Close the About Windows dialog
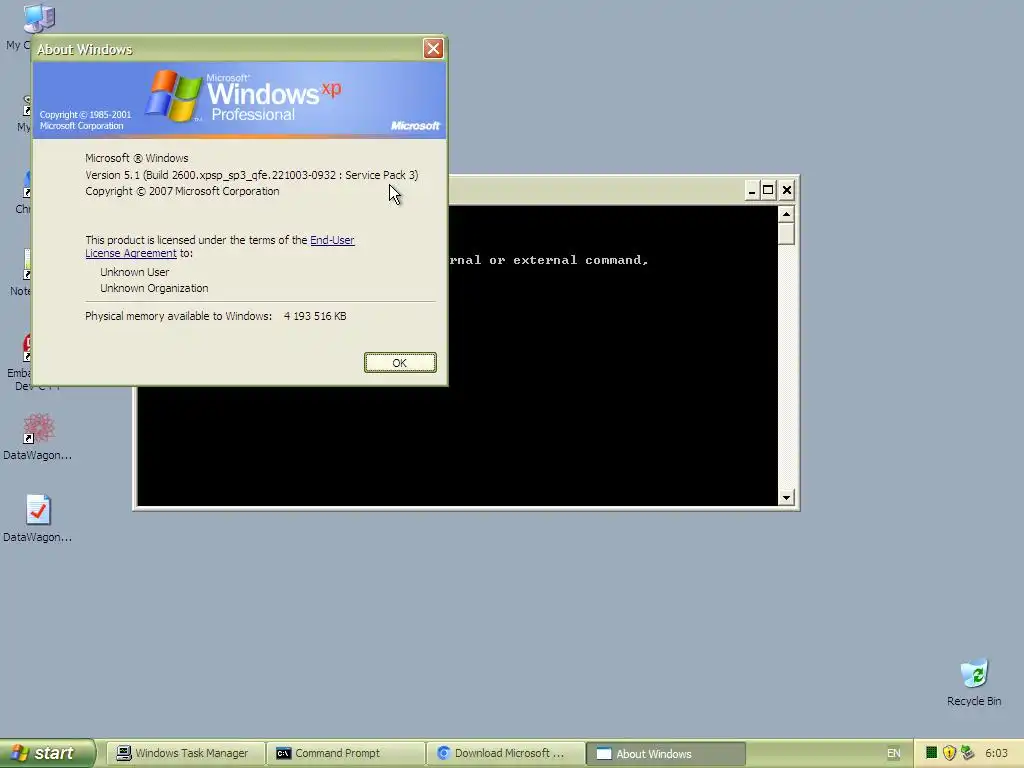Image resolution: width=1024 pixels, height=768 pixels. click(x=433, y=48)
